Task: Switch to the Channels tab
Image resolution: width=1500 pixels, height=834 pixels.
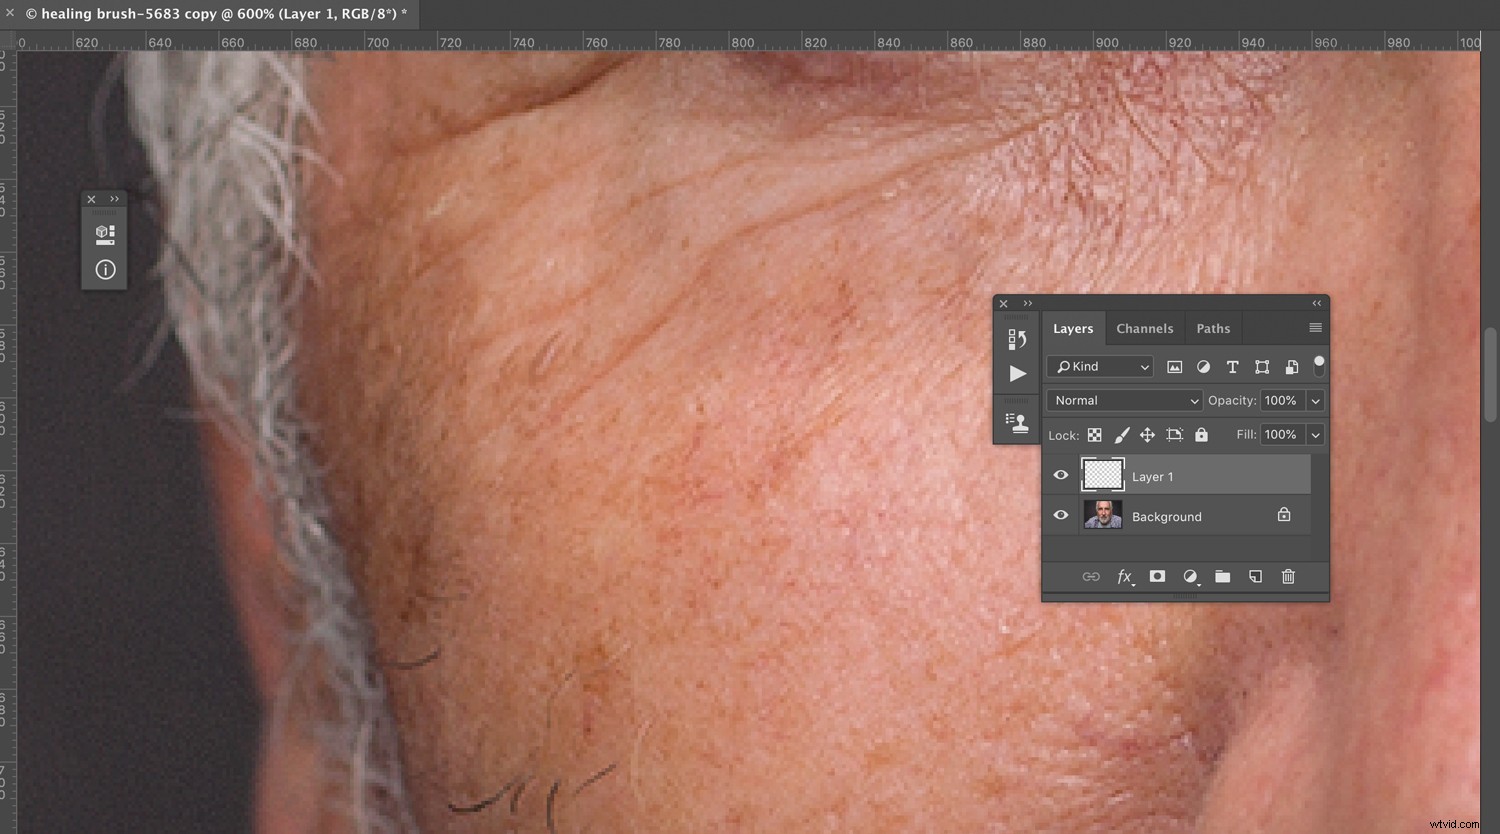Action: click(1144, 328)
